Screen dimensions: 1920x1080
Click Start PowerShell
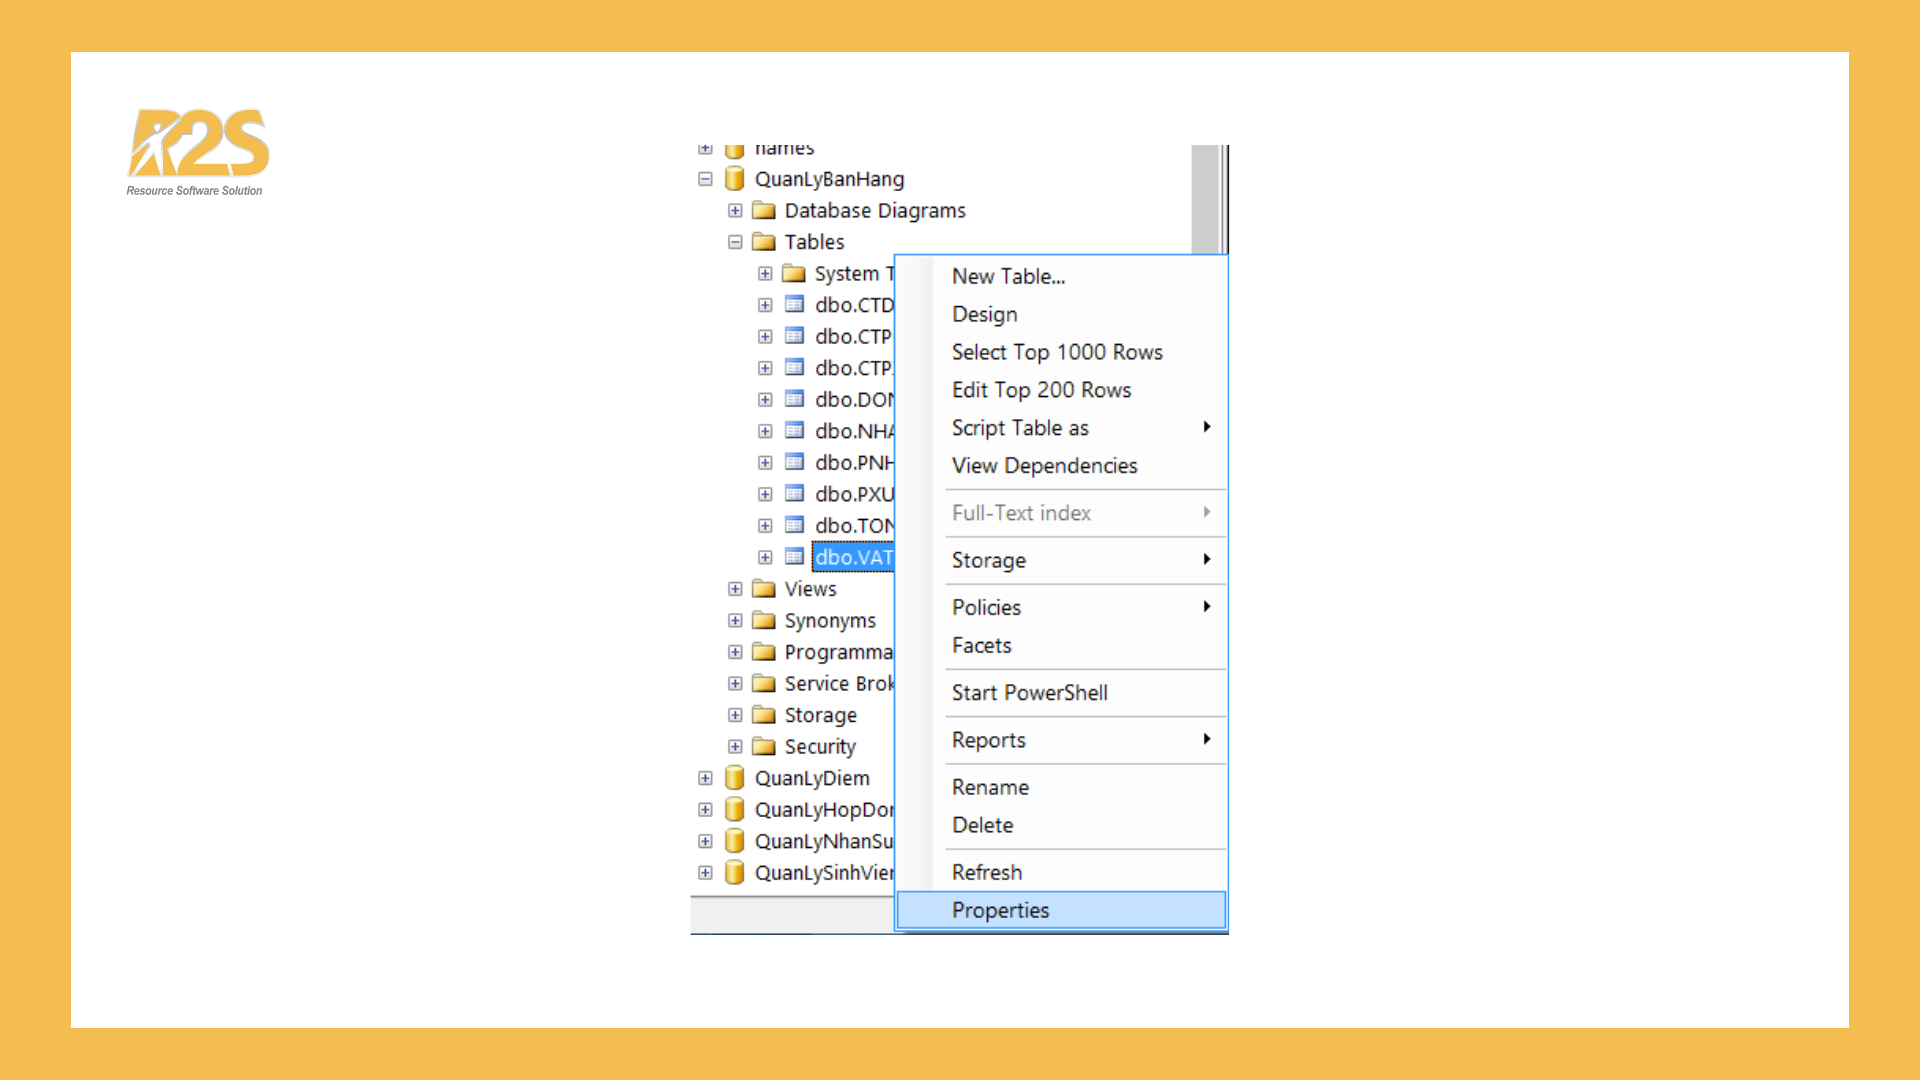click(1028, 692)
